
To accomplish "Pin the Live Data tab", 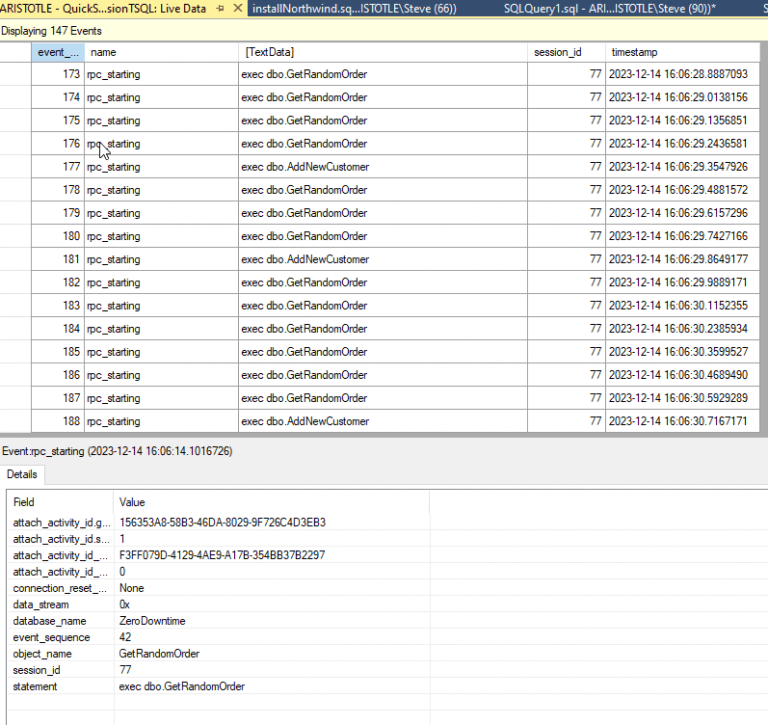I will click(x=220, y=8).
